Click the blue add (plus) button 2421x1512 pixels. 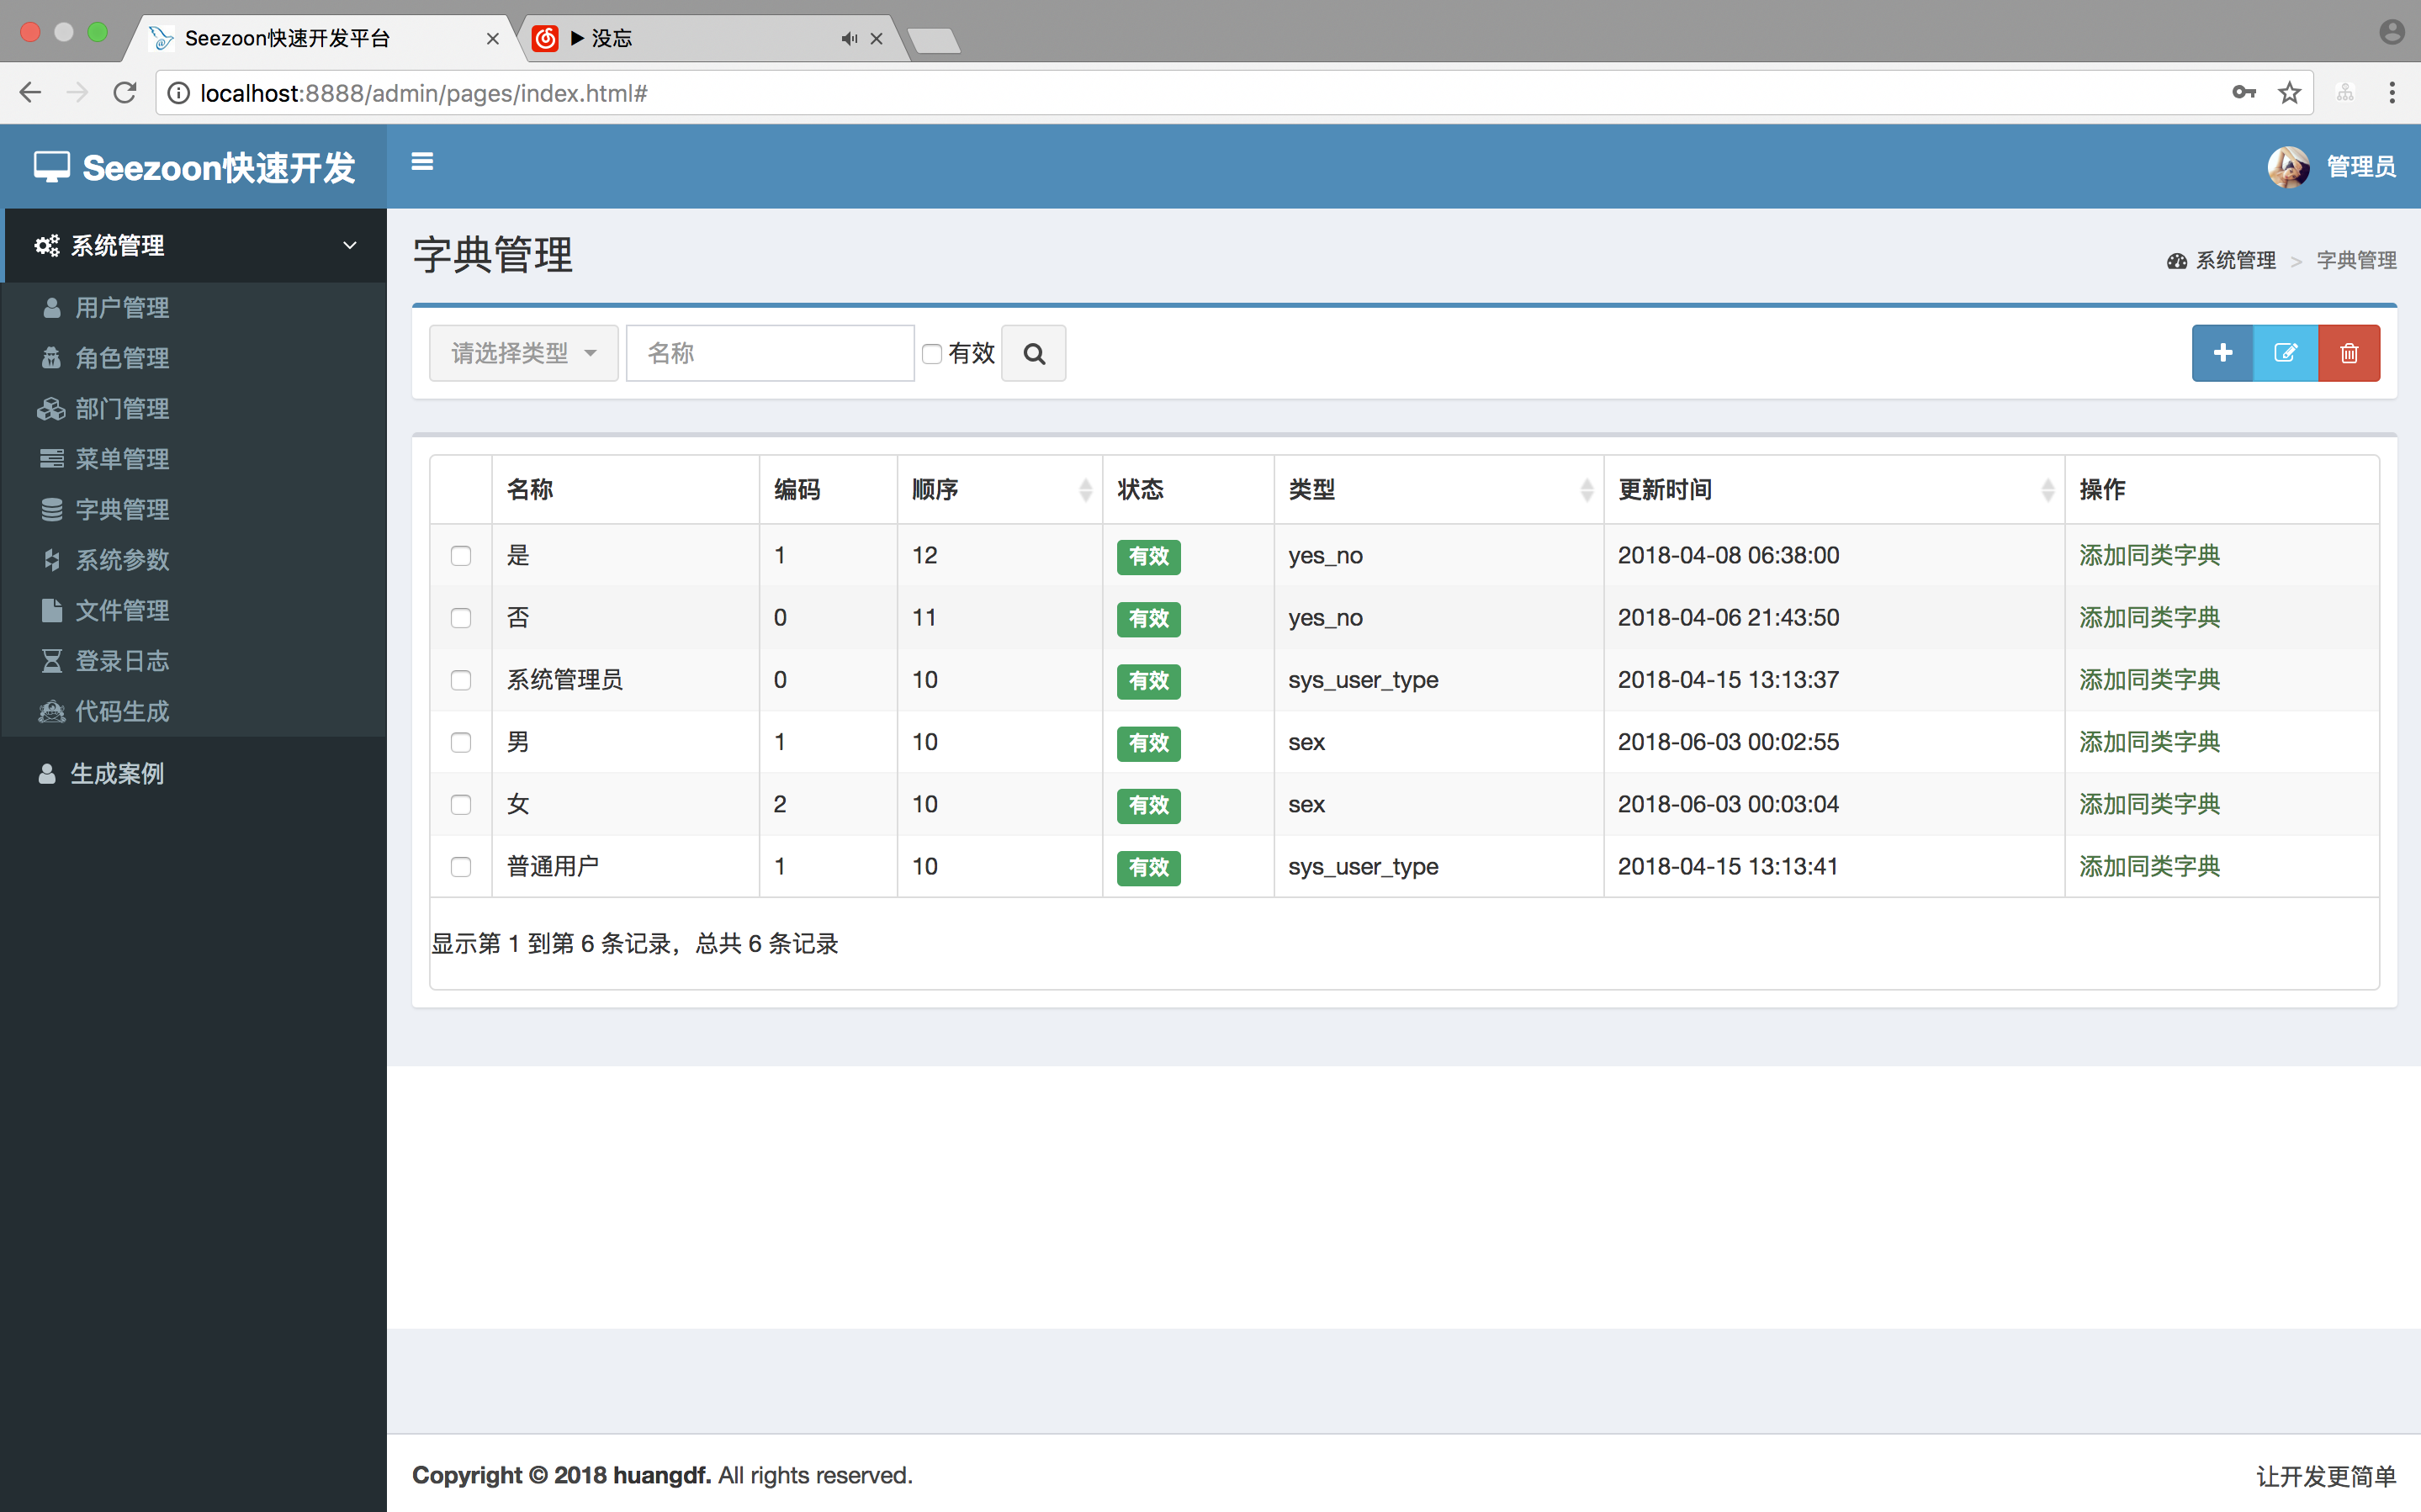pyautogui.click(x=2222, y=353)
